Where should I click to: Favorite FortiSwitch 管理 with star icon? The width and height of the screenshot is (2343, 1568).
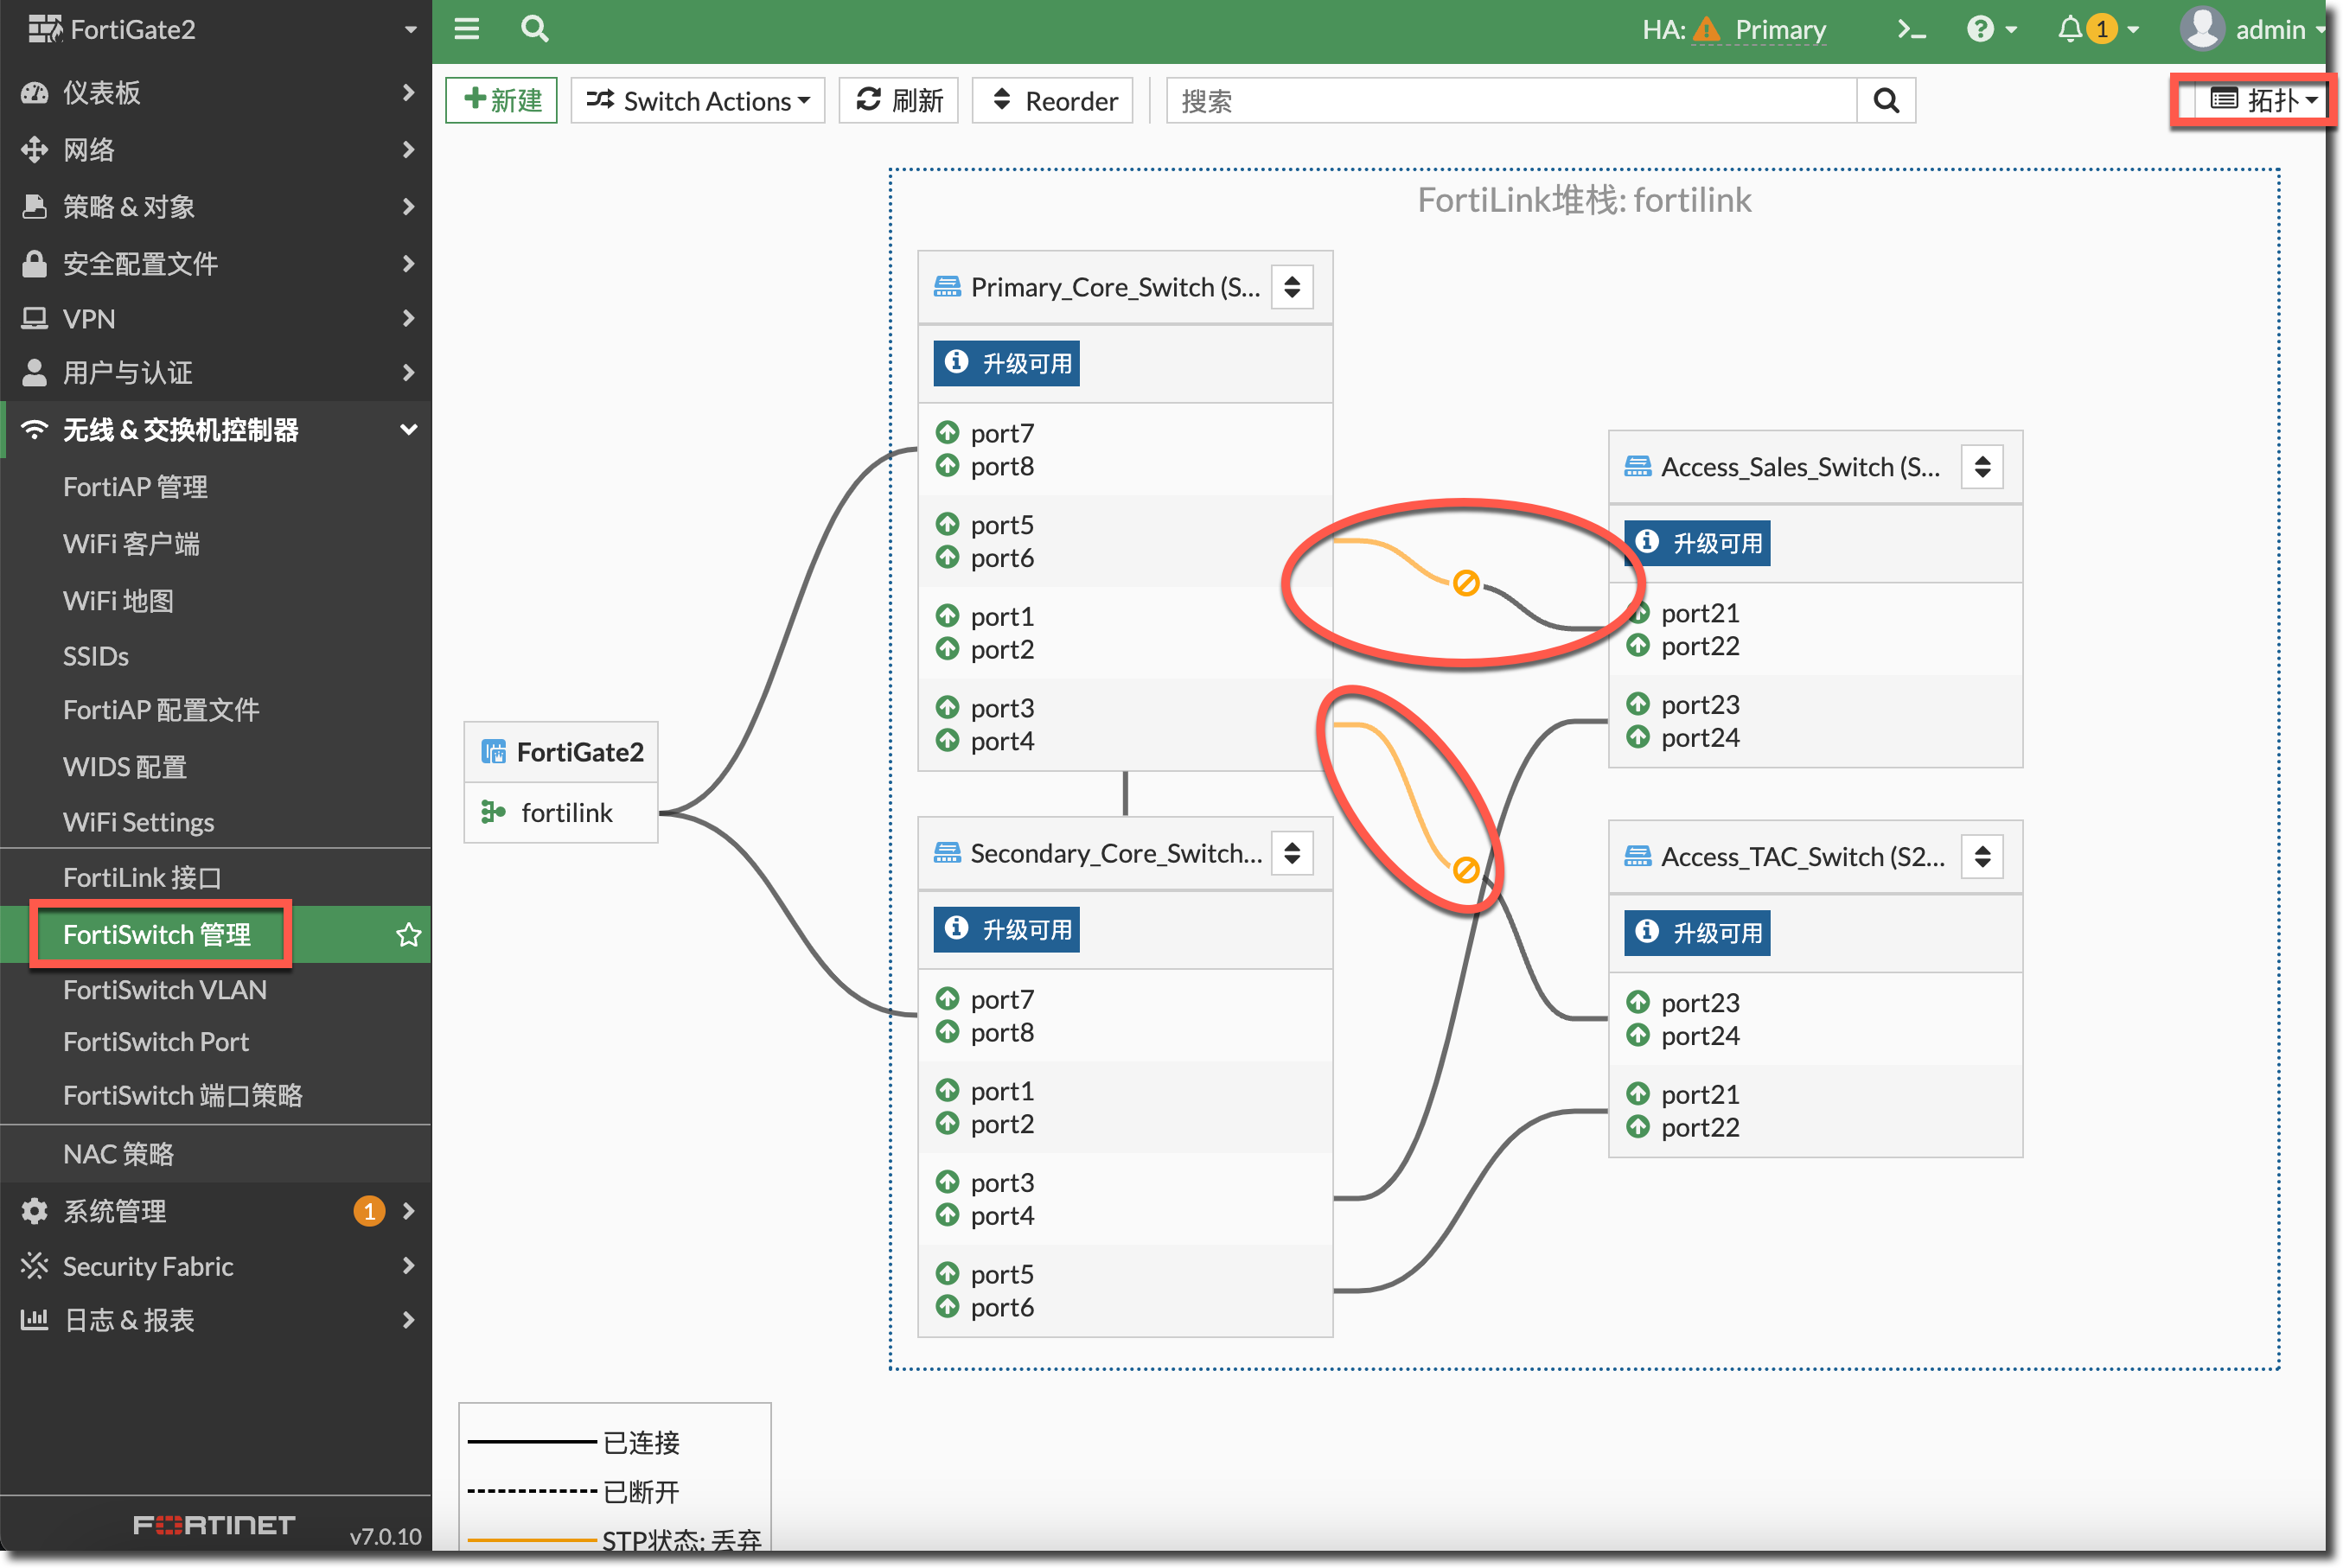408,935
